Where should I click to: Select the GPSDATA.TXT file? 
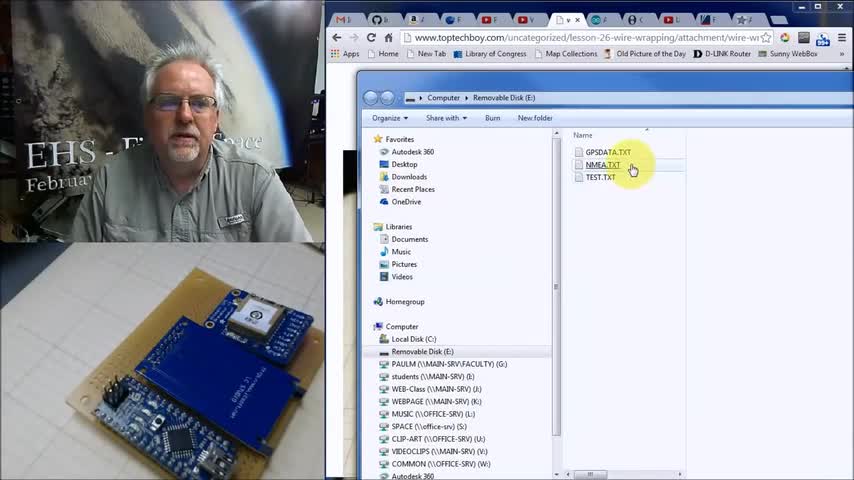tap(608, 153)
